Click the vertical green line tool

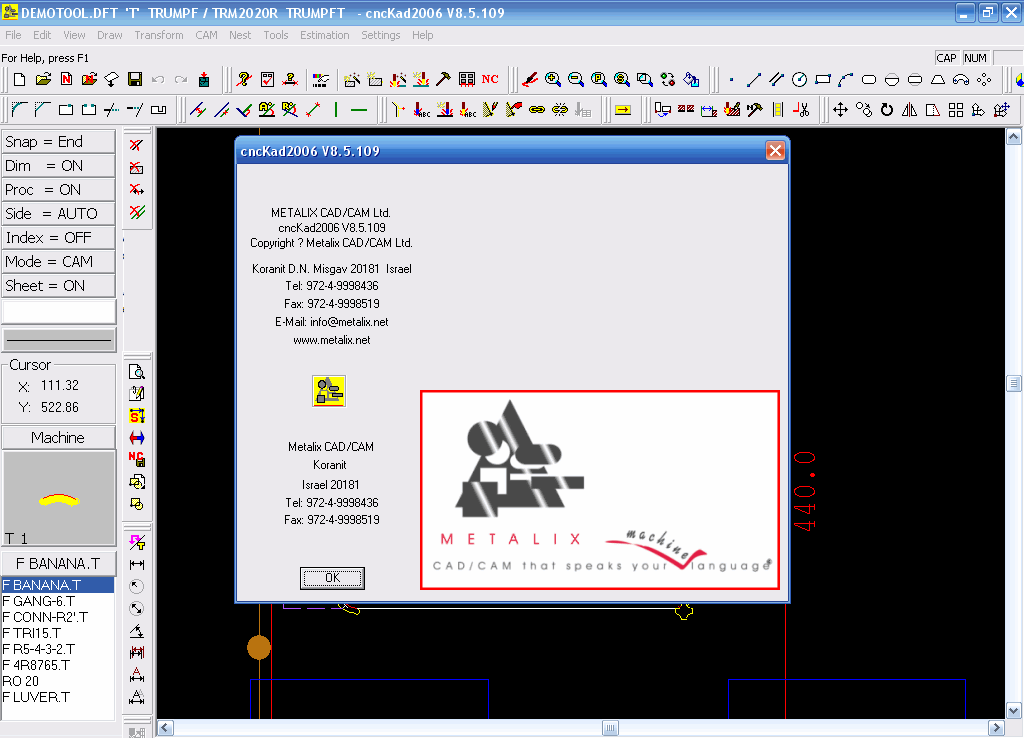point(336,110)
